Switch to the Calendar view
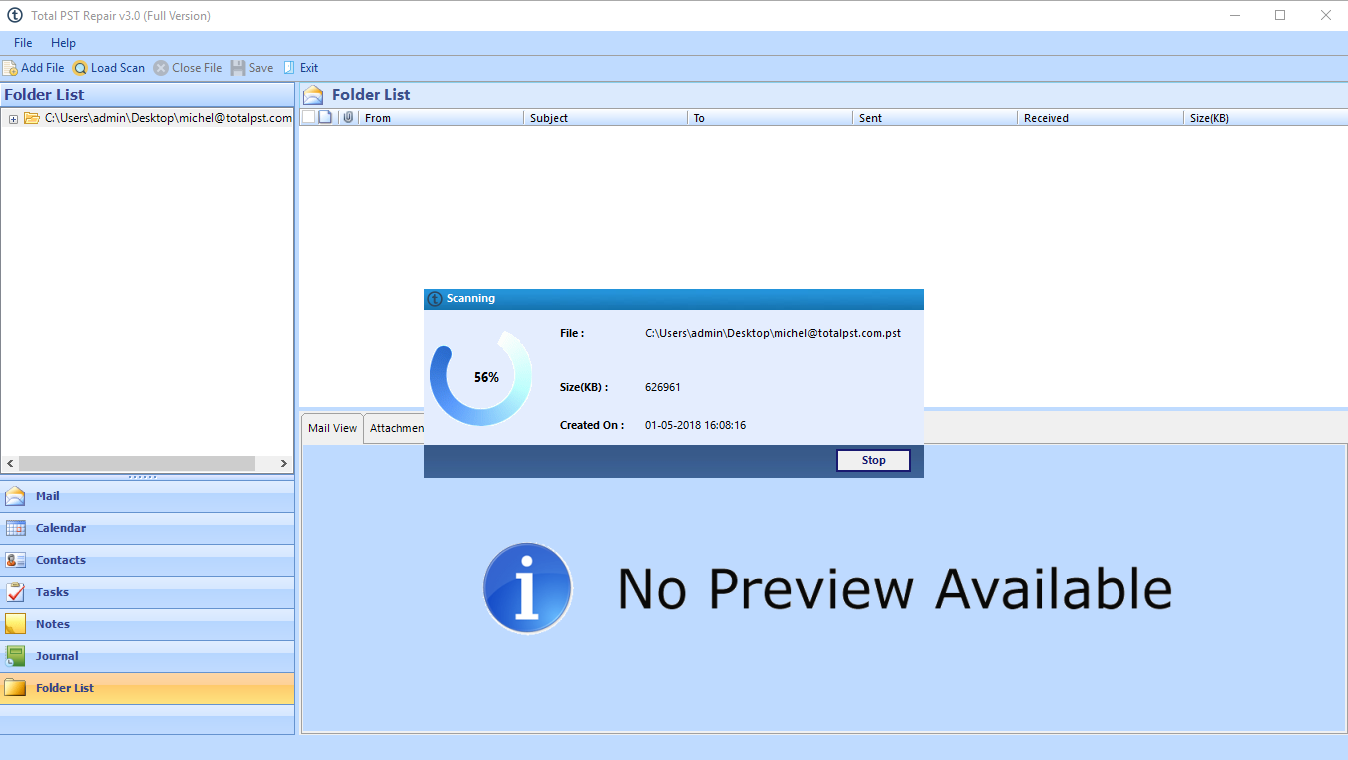The width and height of the screenshot is (1348, 760). pyautogui.click(x=60, y=528)
